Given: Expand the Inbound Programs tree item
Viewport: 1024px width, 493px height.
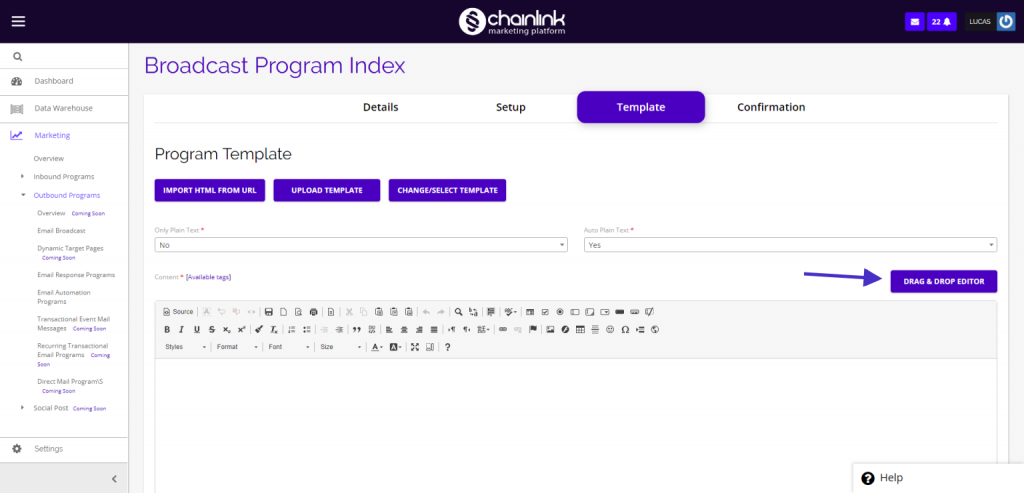Looking at the screenshot, I should point(23,176).
